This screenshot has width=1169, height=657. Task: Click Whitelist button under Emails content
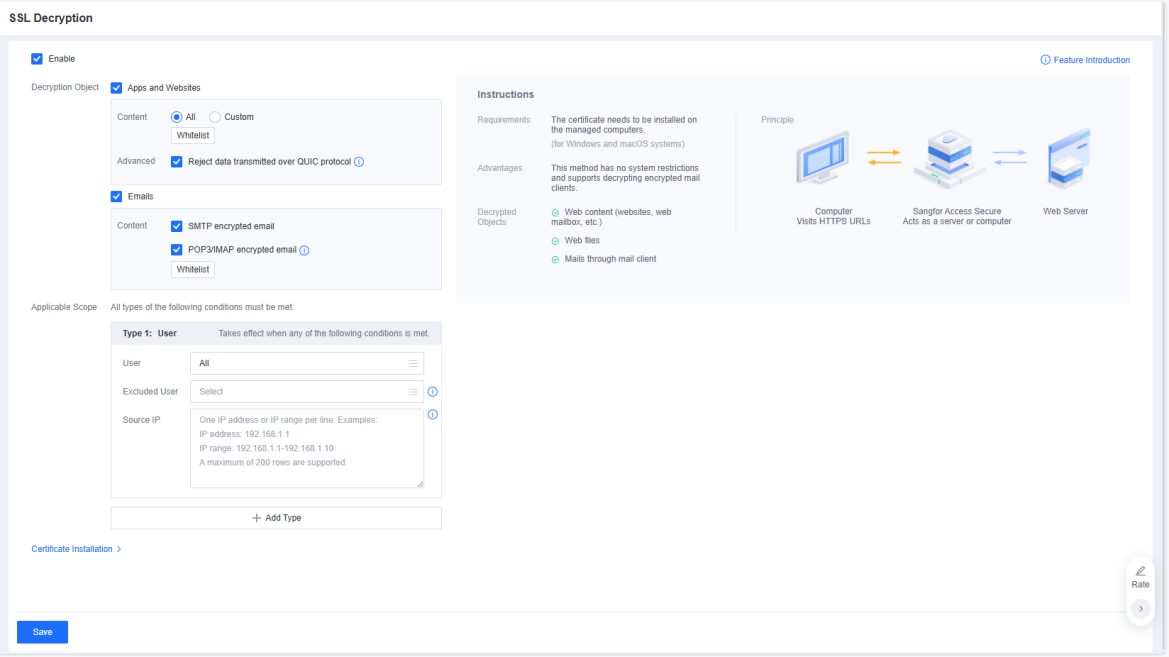coord(193,270)
